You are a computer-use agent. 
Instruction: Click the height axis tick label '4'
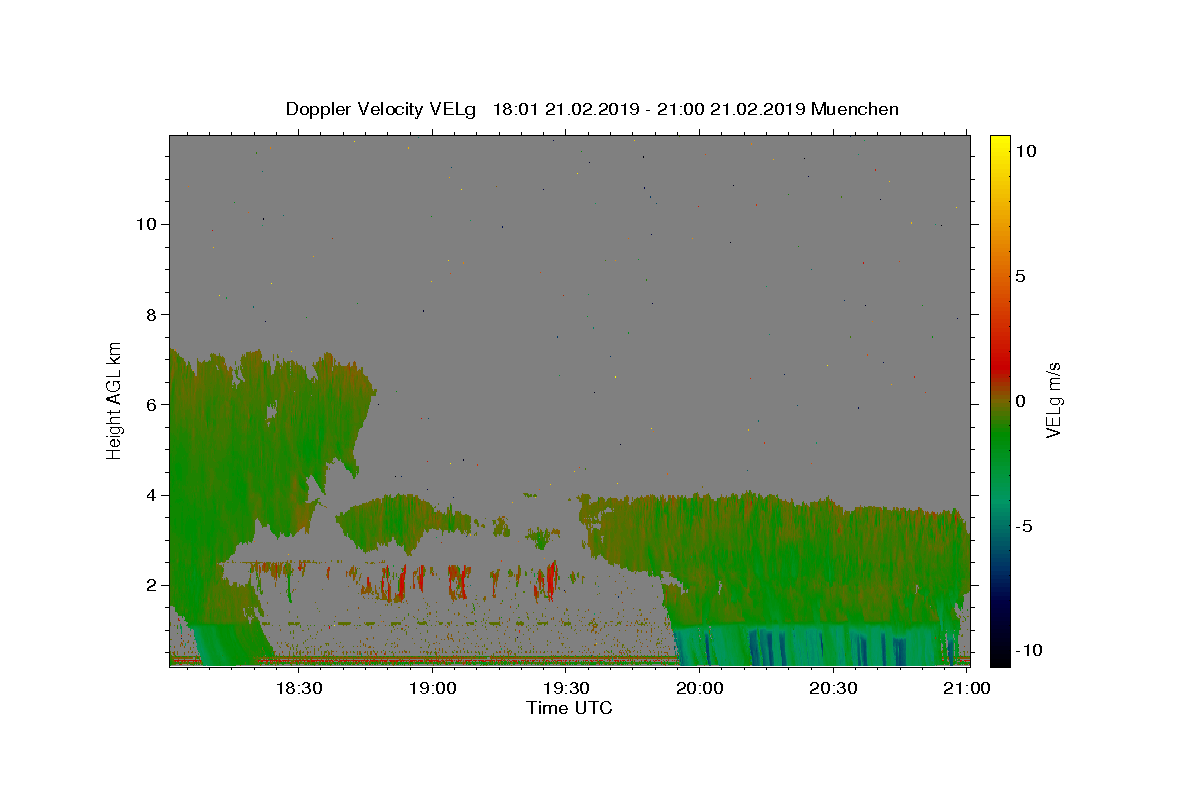click(x=152, y=495)
